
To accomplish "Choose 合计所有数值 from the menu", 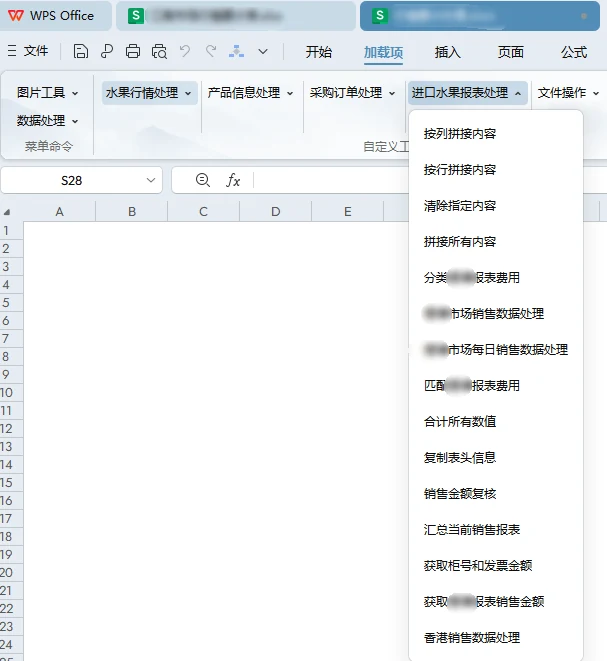I will [460, 422].
